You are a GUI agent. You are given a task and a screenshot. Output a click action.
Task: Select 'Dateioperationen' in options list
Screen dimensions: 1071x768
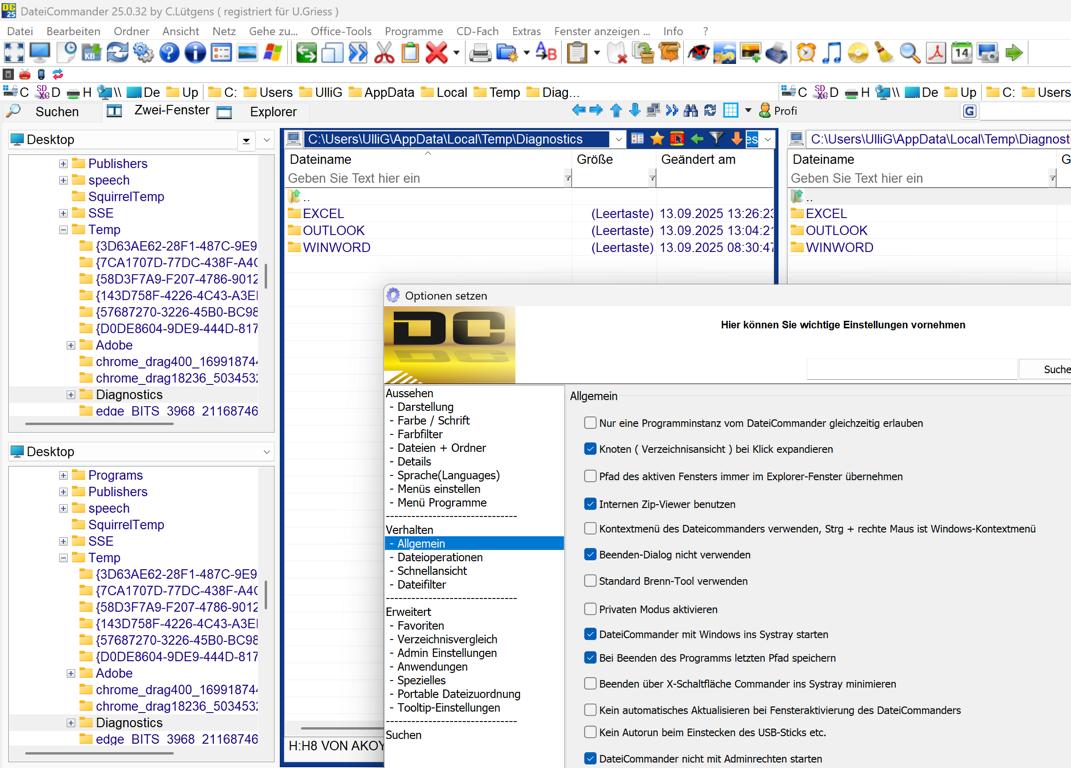(440, 557)
